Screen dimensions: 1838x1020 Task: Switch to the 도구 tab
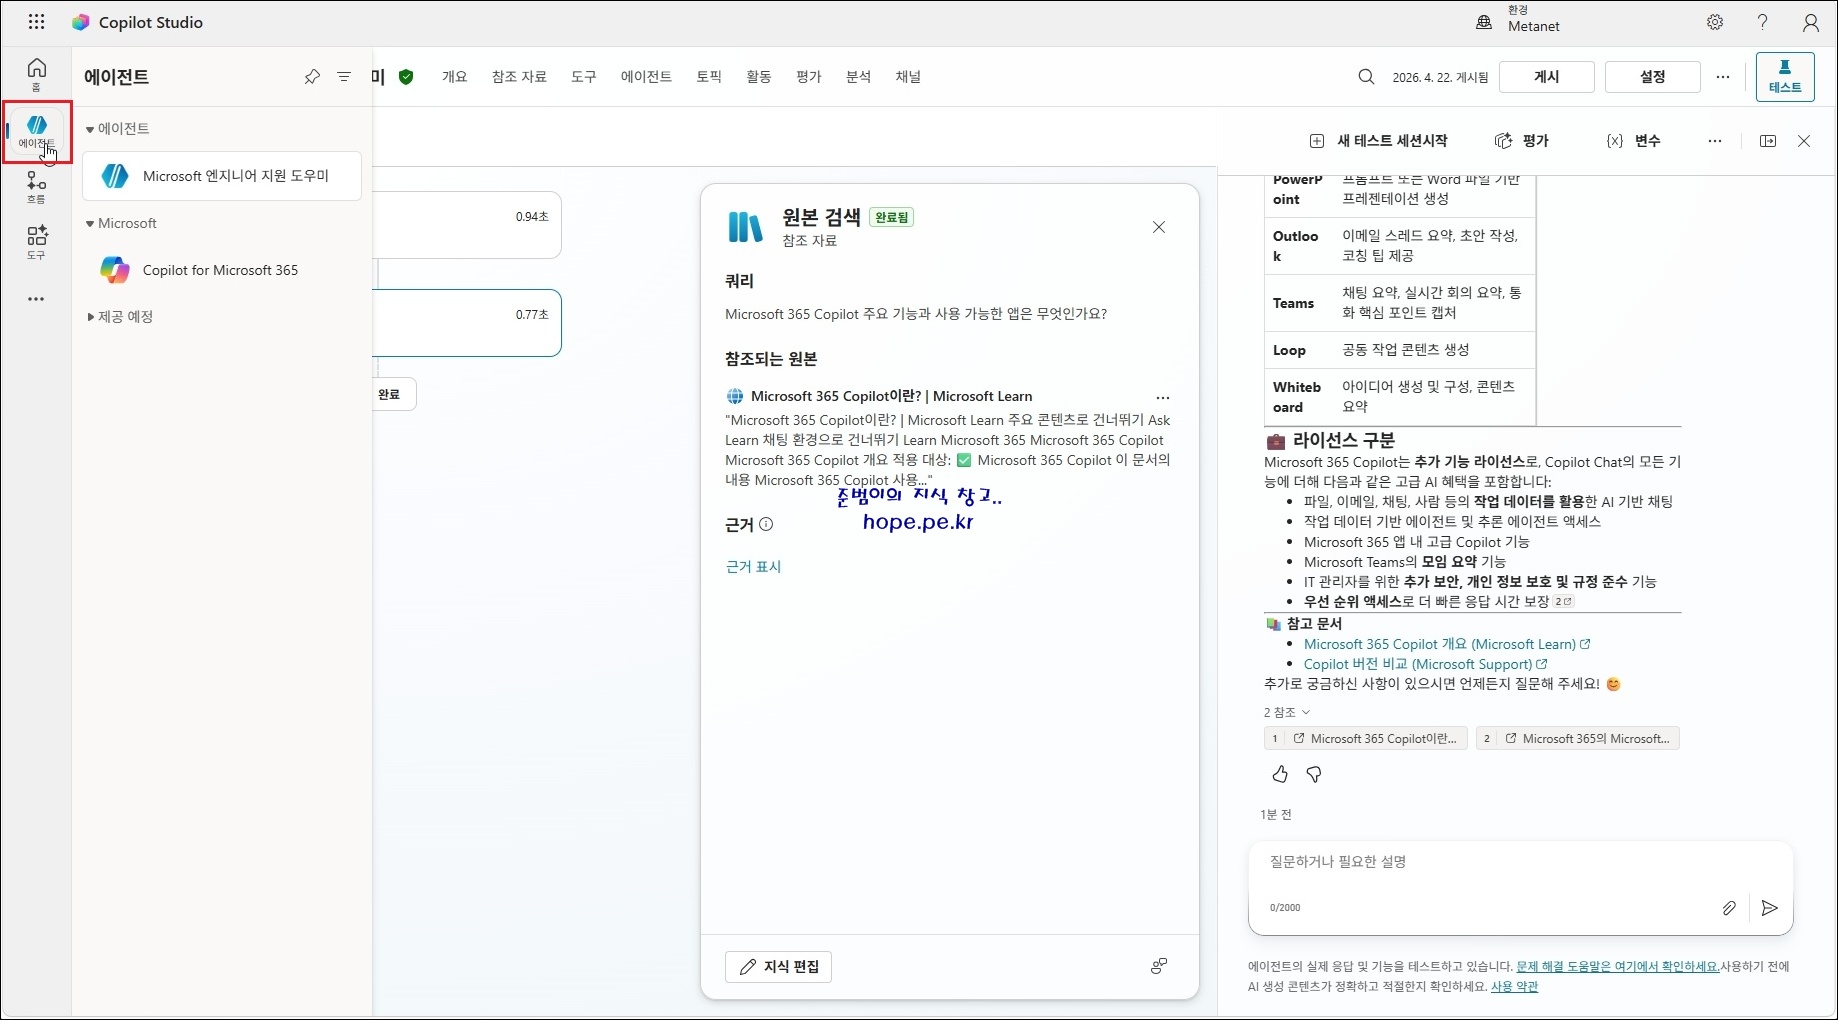[x=584, y=77]
